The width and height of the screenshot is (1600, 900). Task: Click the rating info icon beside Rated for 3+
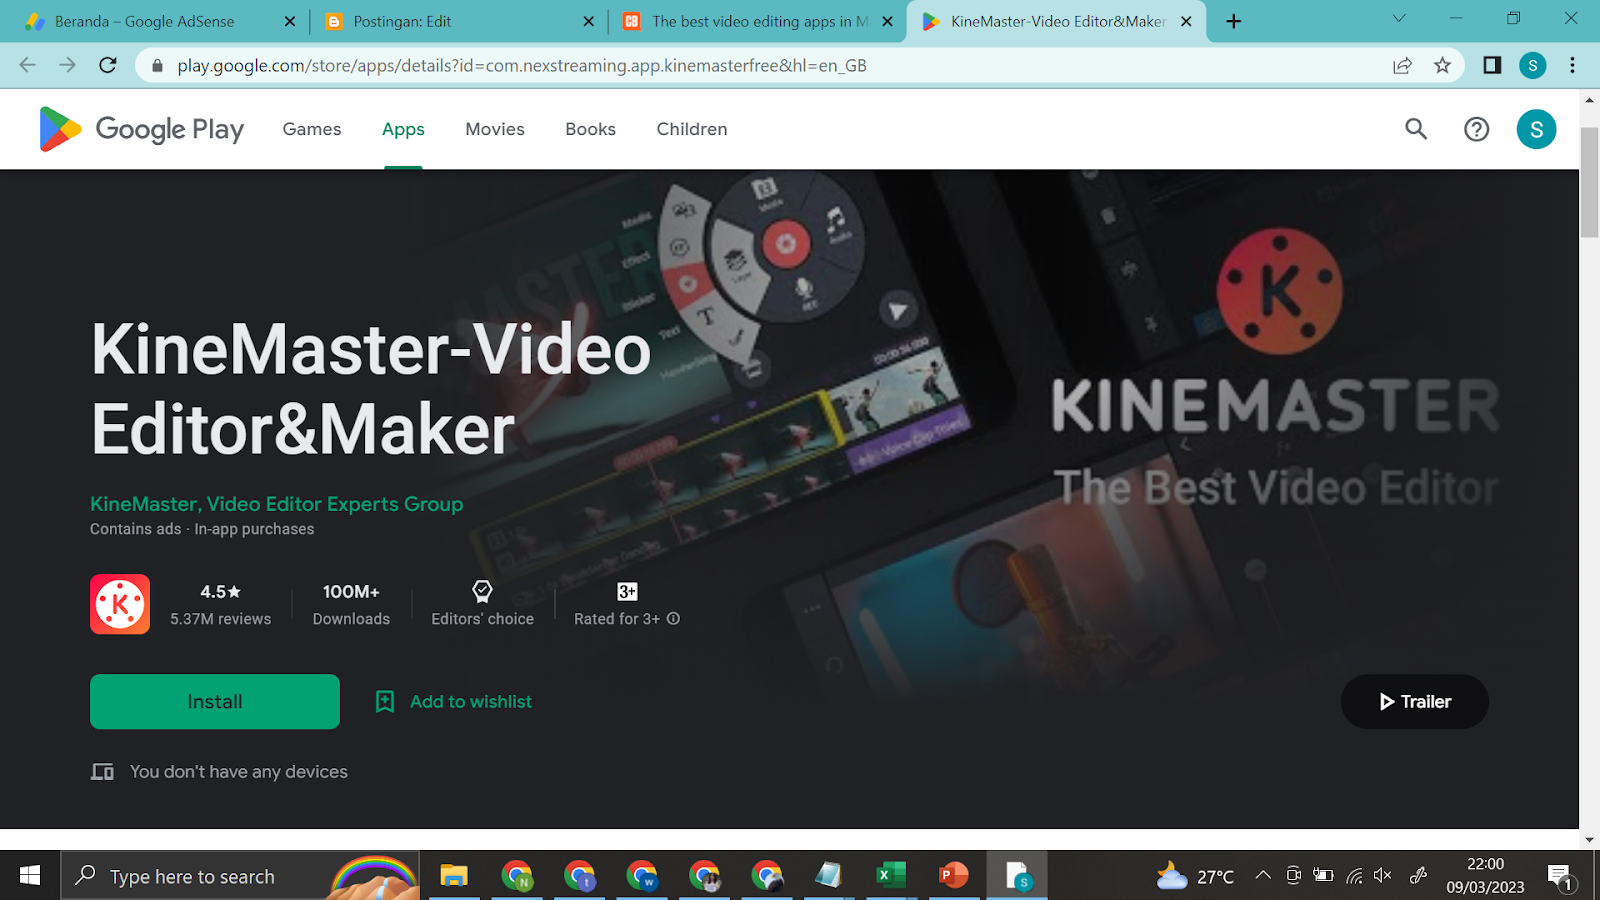(673, 619)
